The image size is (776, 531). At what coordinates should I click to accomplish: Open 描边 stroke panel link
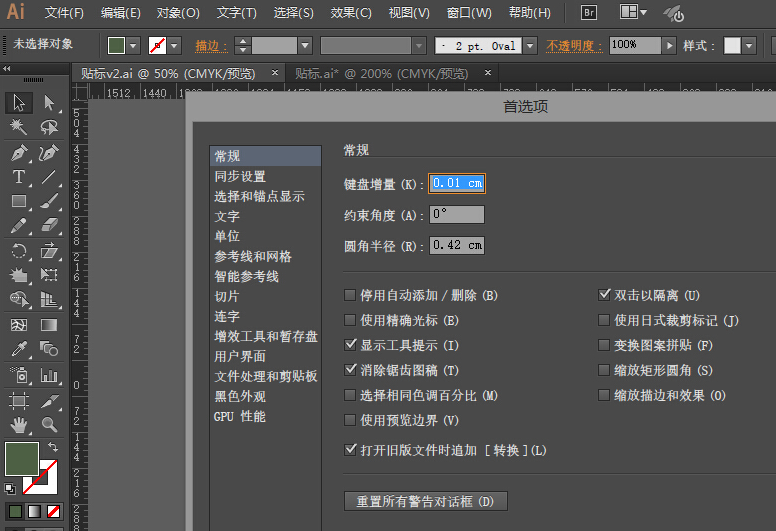pos(211,46)
